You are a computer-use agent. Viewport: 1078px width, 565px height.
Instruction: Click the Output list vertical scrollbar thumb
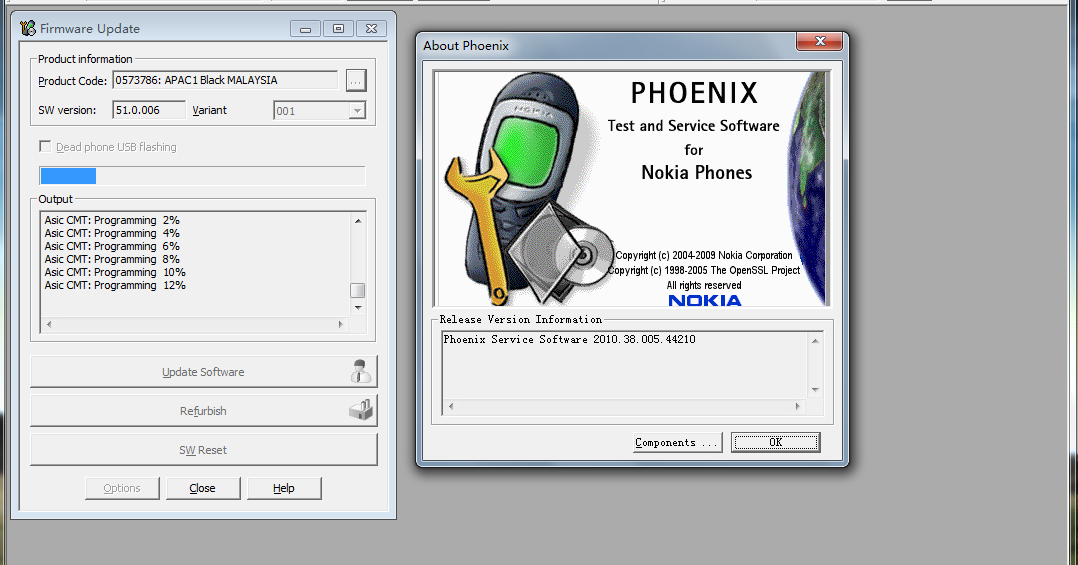358,290
